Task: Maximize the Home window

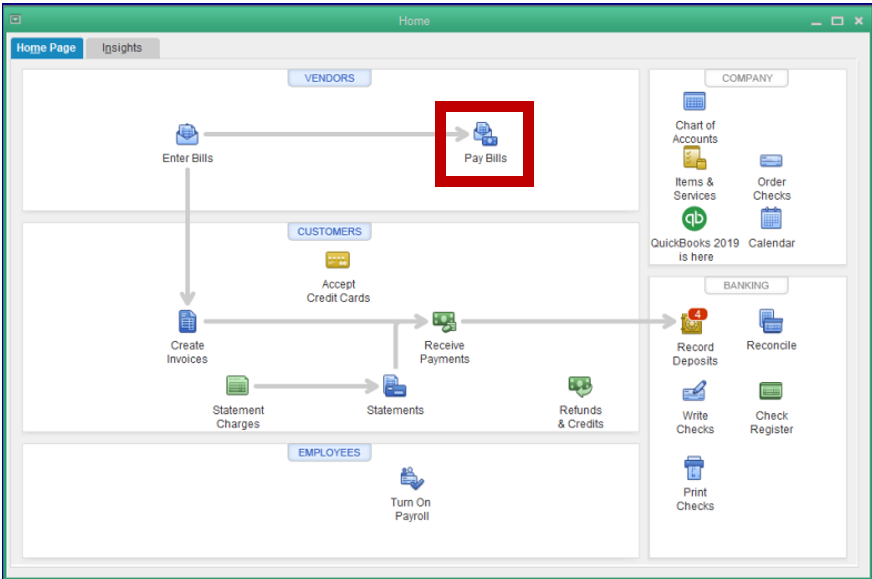Action: [x=837, y=21]
